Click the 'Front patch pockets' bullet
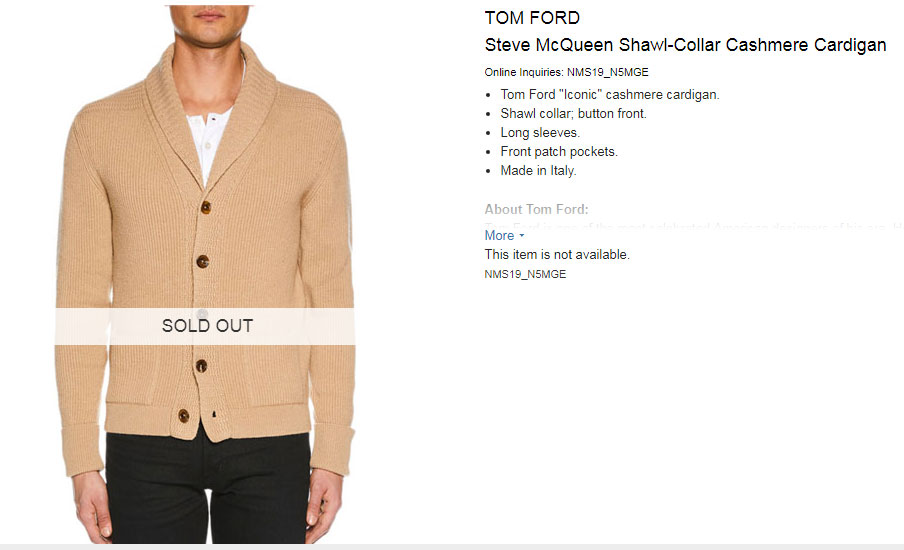 point(559,152)
